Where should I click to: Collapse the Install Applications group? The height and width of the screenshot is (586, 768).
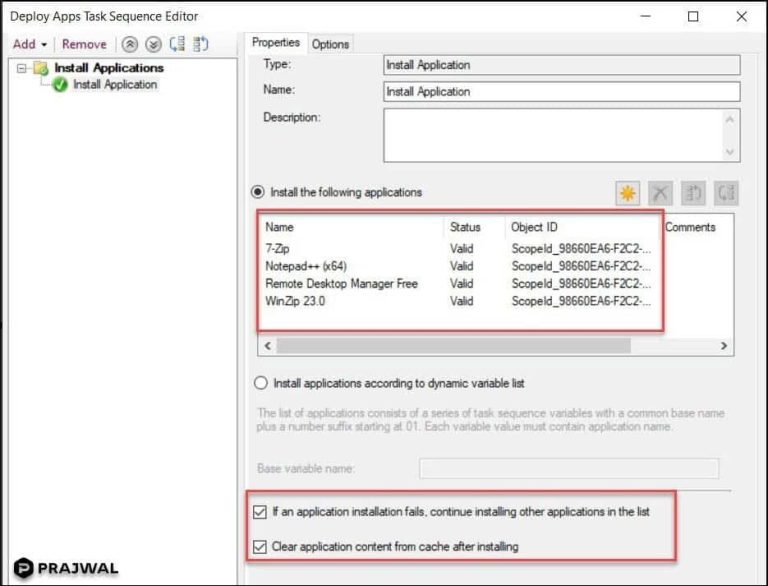[x=22, y=68]
